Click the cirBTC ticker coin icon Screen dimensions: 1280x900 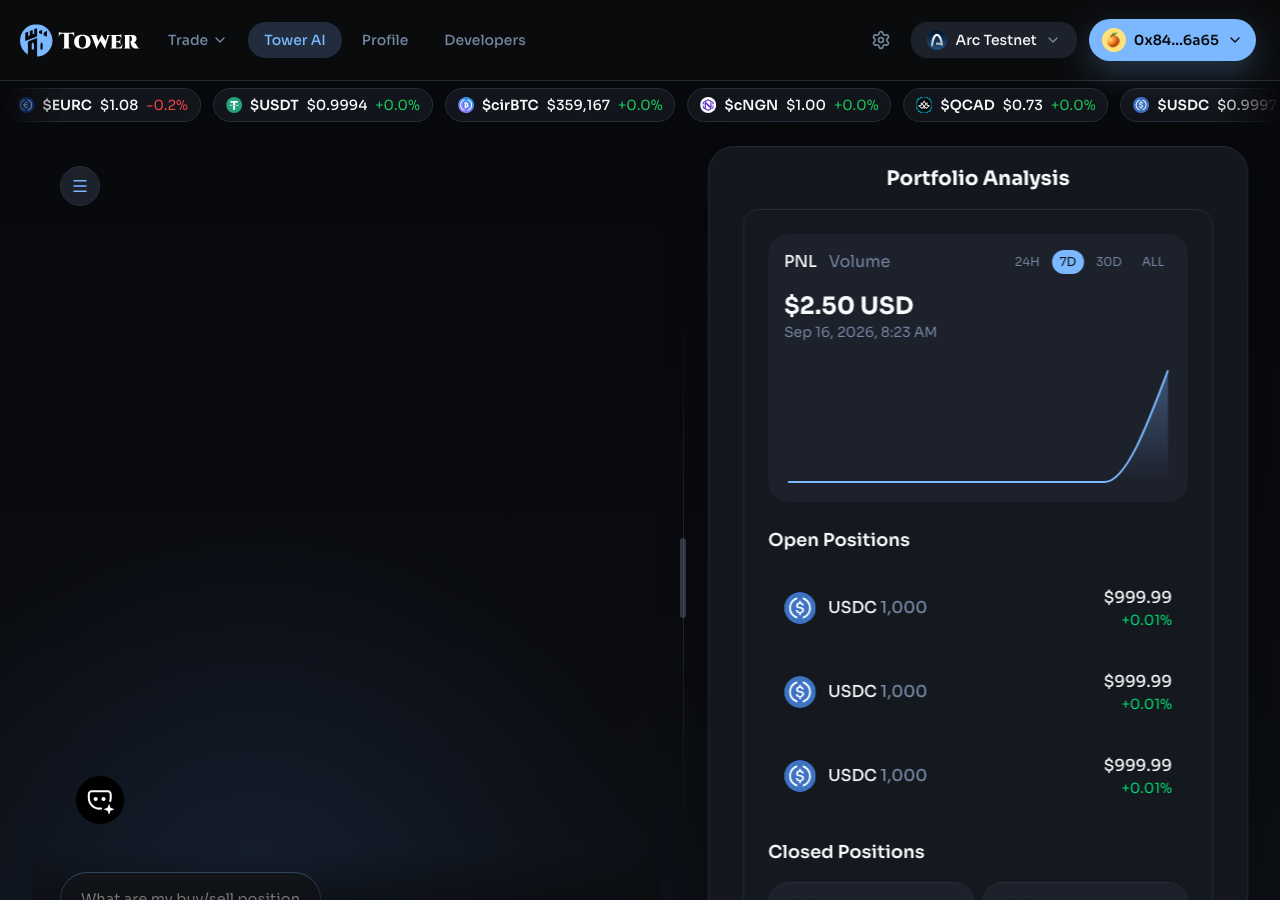(466, 105)
